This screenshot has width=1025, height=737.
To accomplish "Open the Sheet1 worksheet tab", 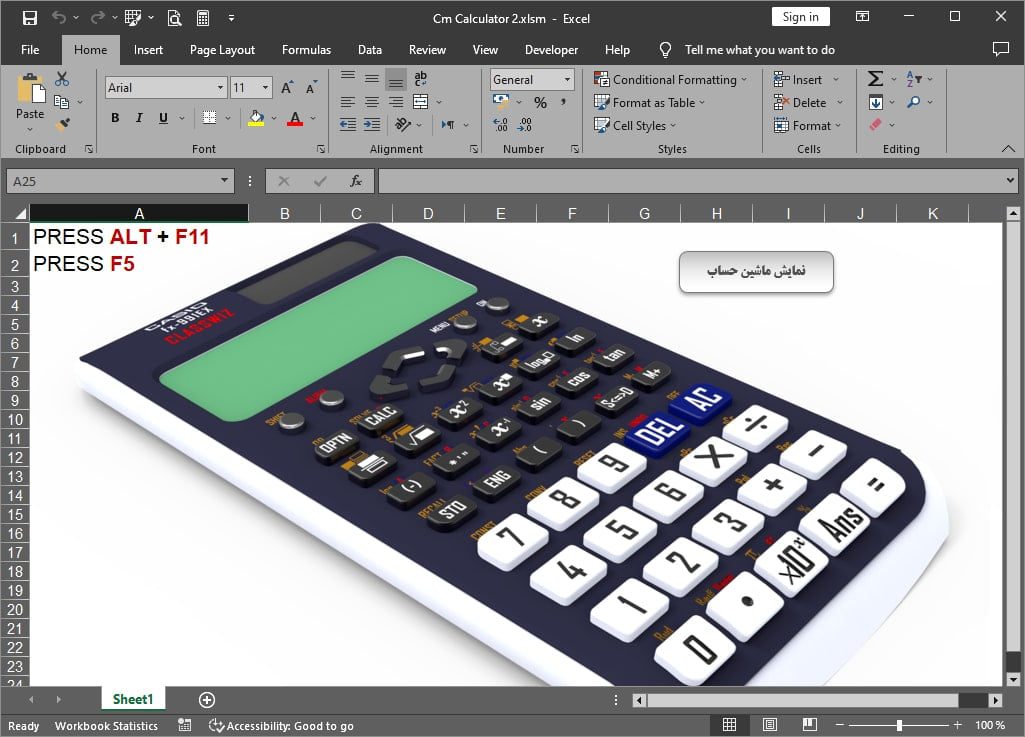I will click(133, 699).
